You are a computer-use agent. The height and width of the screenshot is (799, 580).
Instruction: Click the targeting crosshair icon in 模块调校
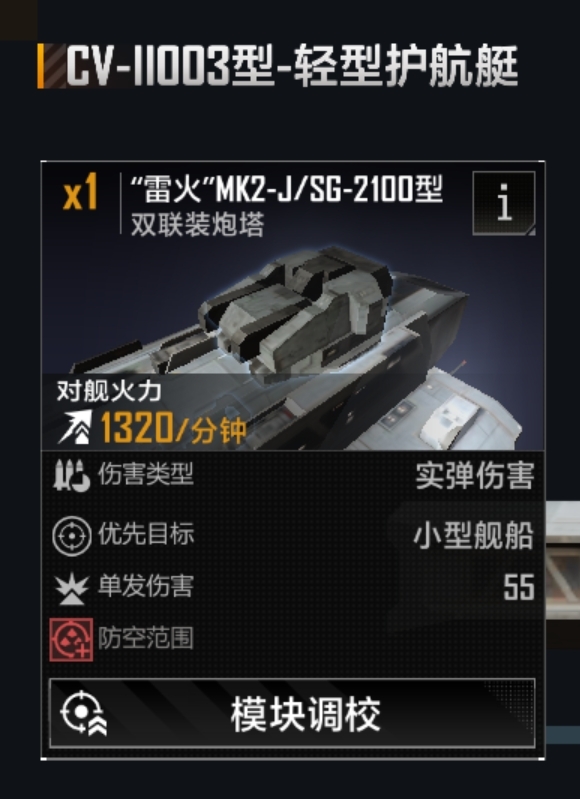84,713
